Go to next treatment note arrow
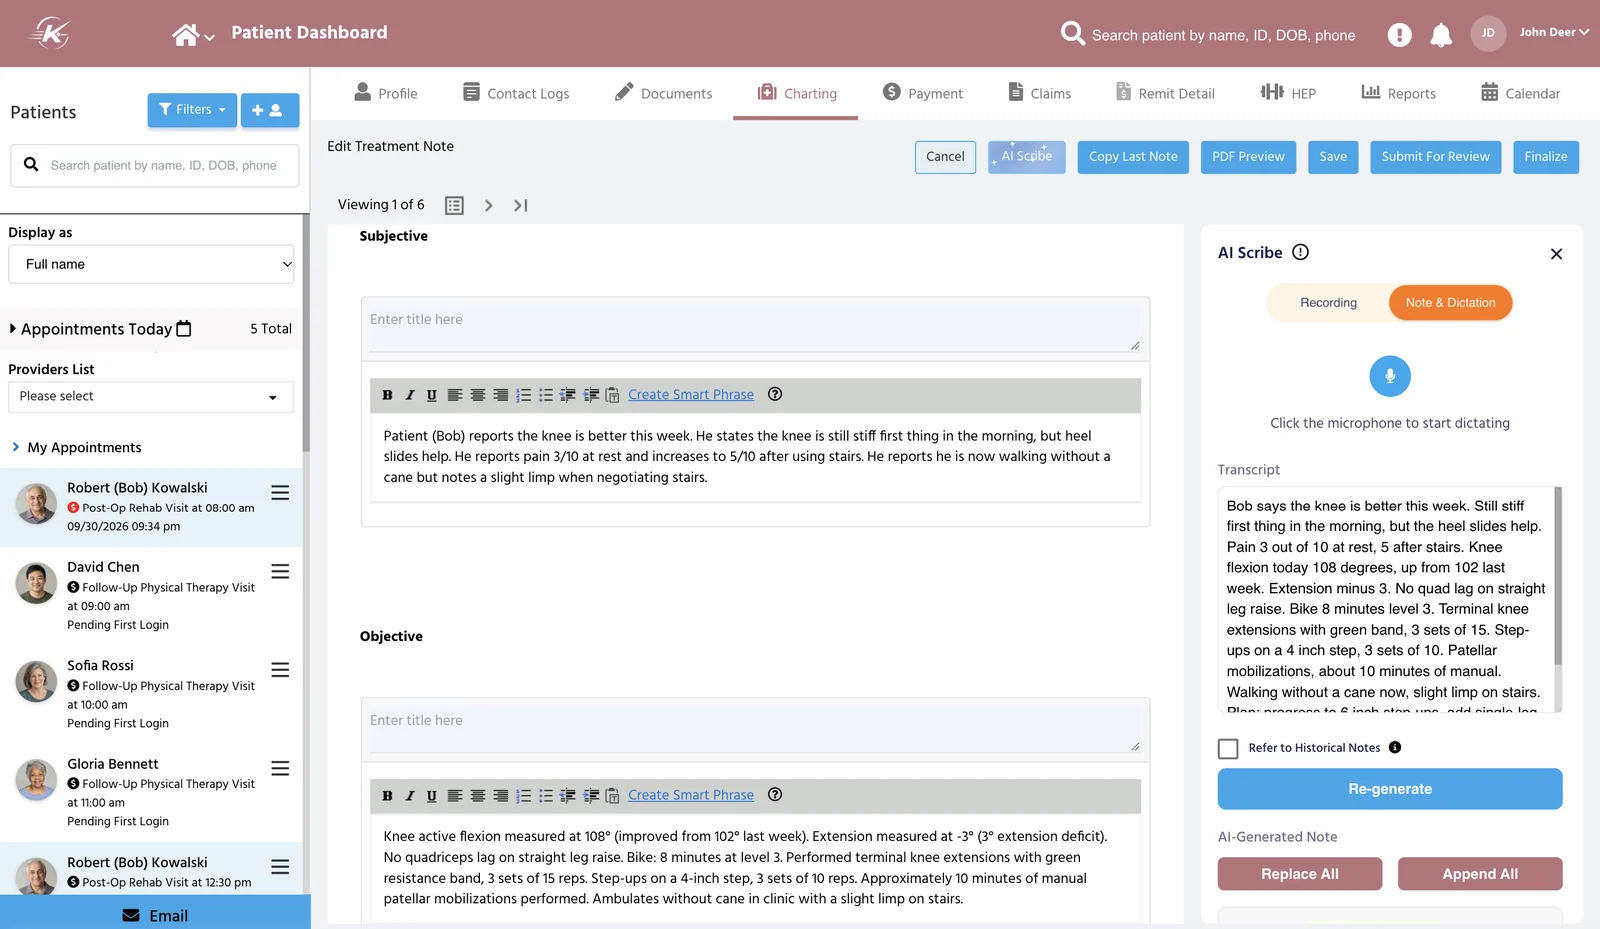 pyautogui.click(x=488, y=205)
